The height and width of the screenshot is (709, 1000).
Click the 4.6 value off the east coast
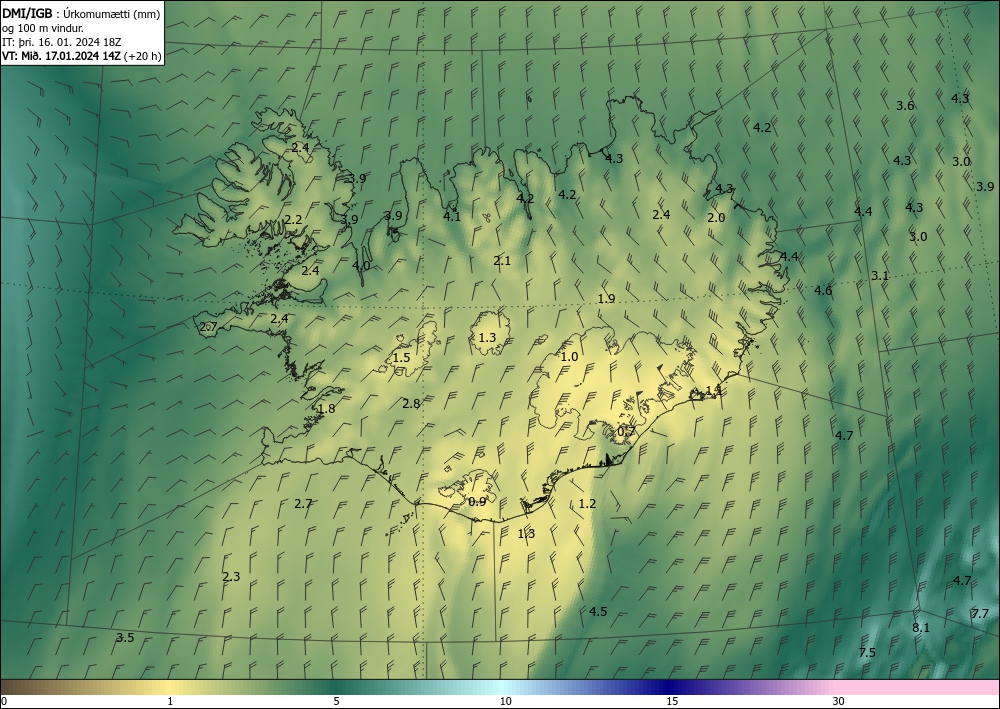pos(823,291)
